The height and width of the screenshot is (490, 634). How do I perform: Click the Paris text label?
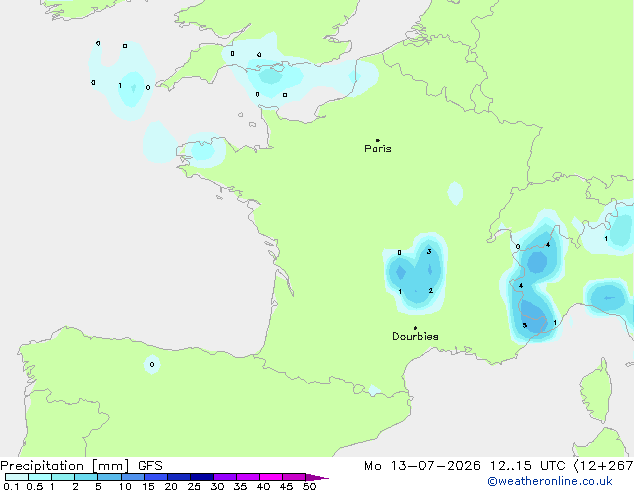(378, 149)
